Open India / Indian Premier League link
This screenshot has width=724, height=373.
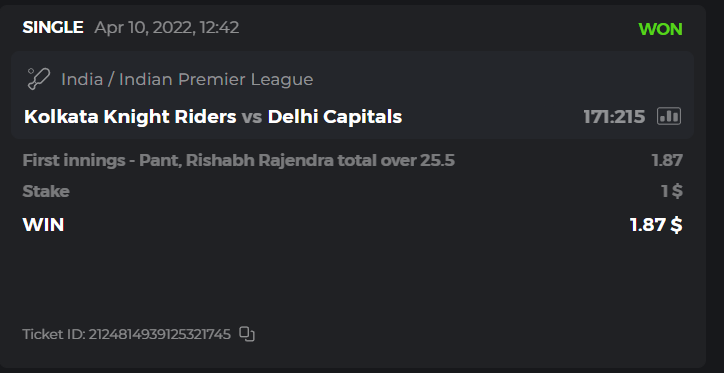(x=187, y=79)
